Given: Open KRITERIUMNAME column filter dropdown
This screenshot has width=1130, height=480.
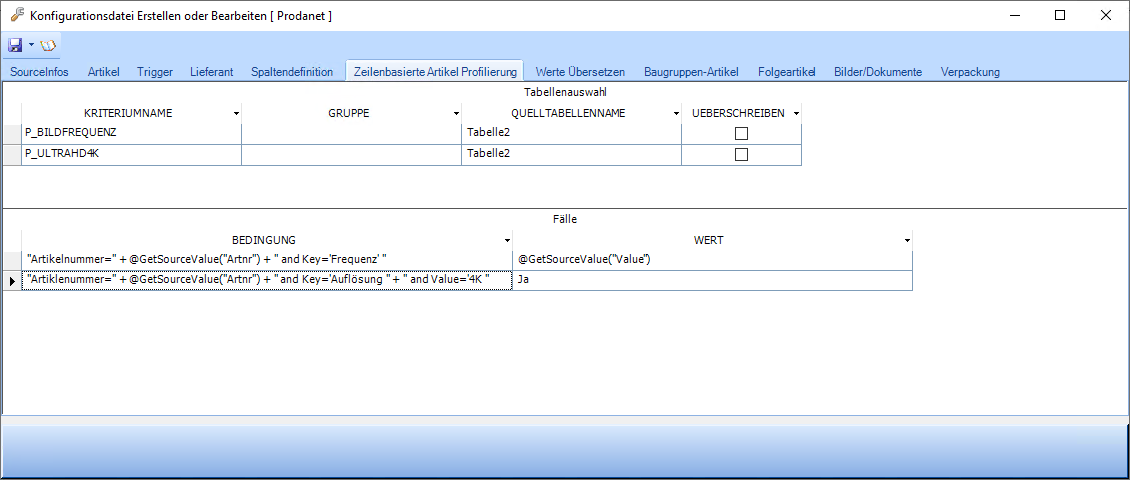Looking at the screenshot, I should tap(236, 114).
